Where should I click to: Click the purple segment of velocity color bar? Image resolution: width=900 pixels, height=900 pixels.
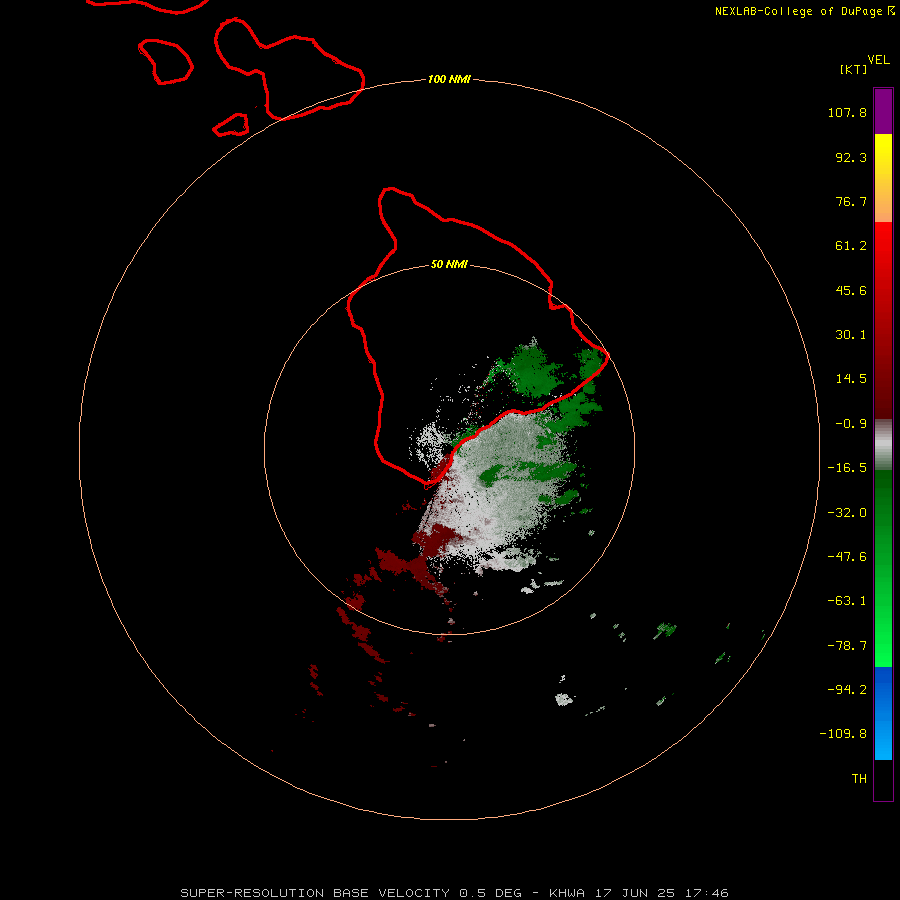pos(883,111)
